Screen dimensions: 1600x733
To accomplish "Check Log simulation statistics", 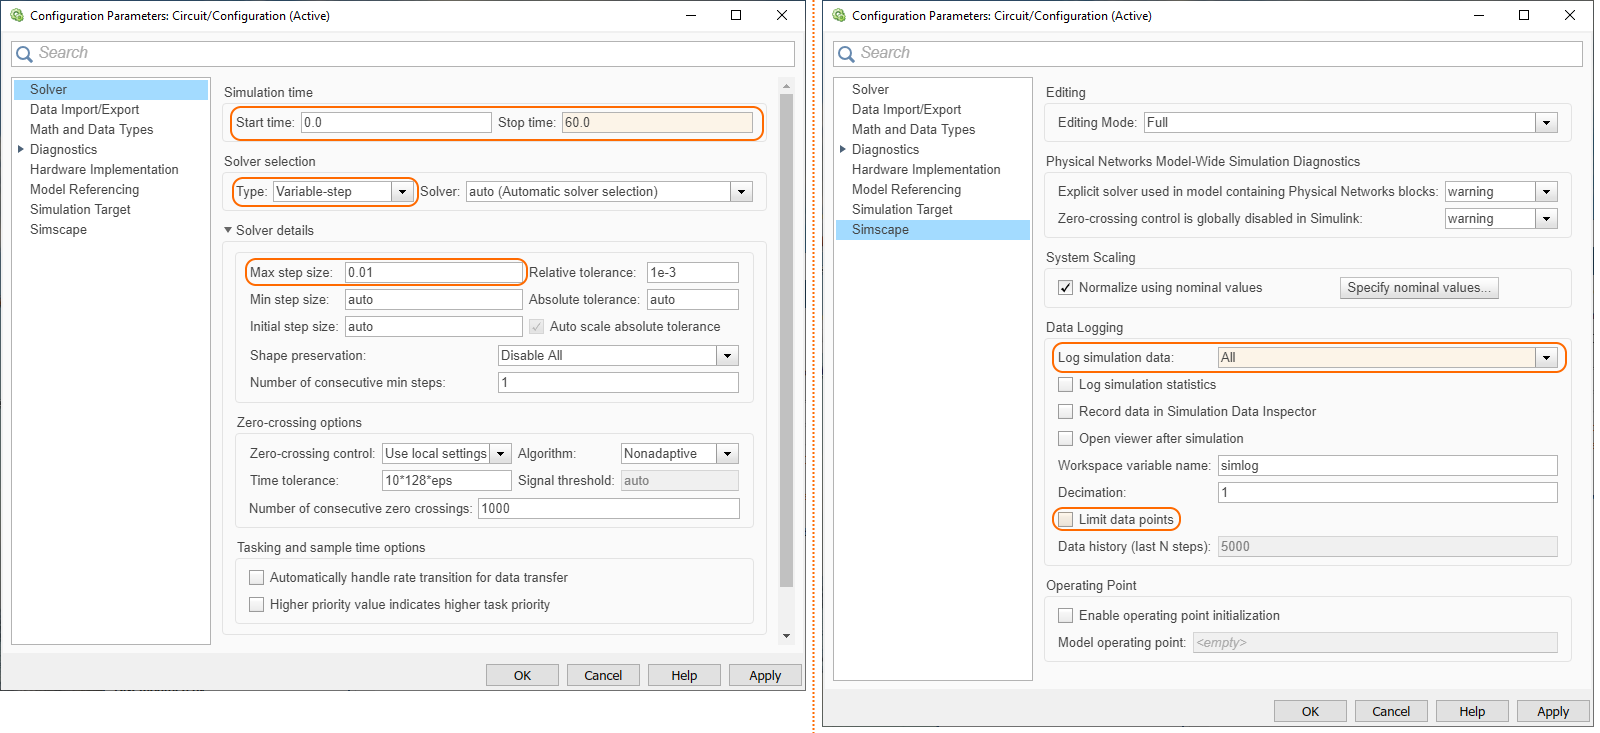I will tap(1066, 385).
